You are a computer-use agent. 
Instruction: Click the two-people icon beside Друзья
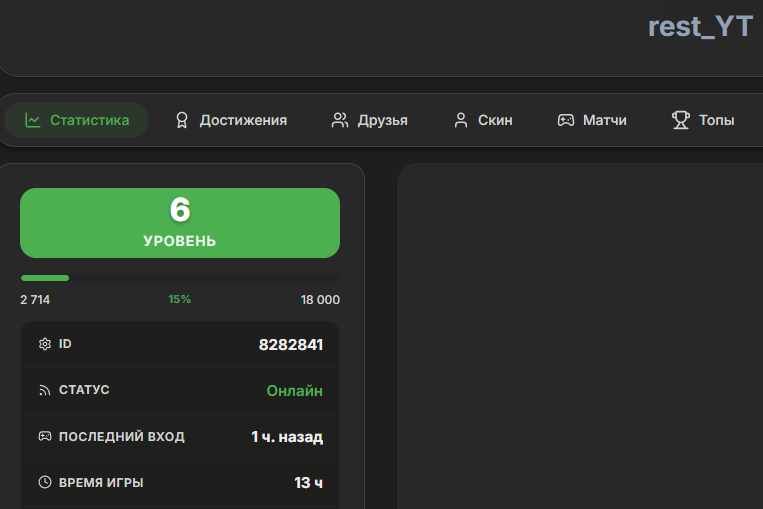340,120
